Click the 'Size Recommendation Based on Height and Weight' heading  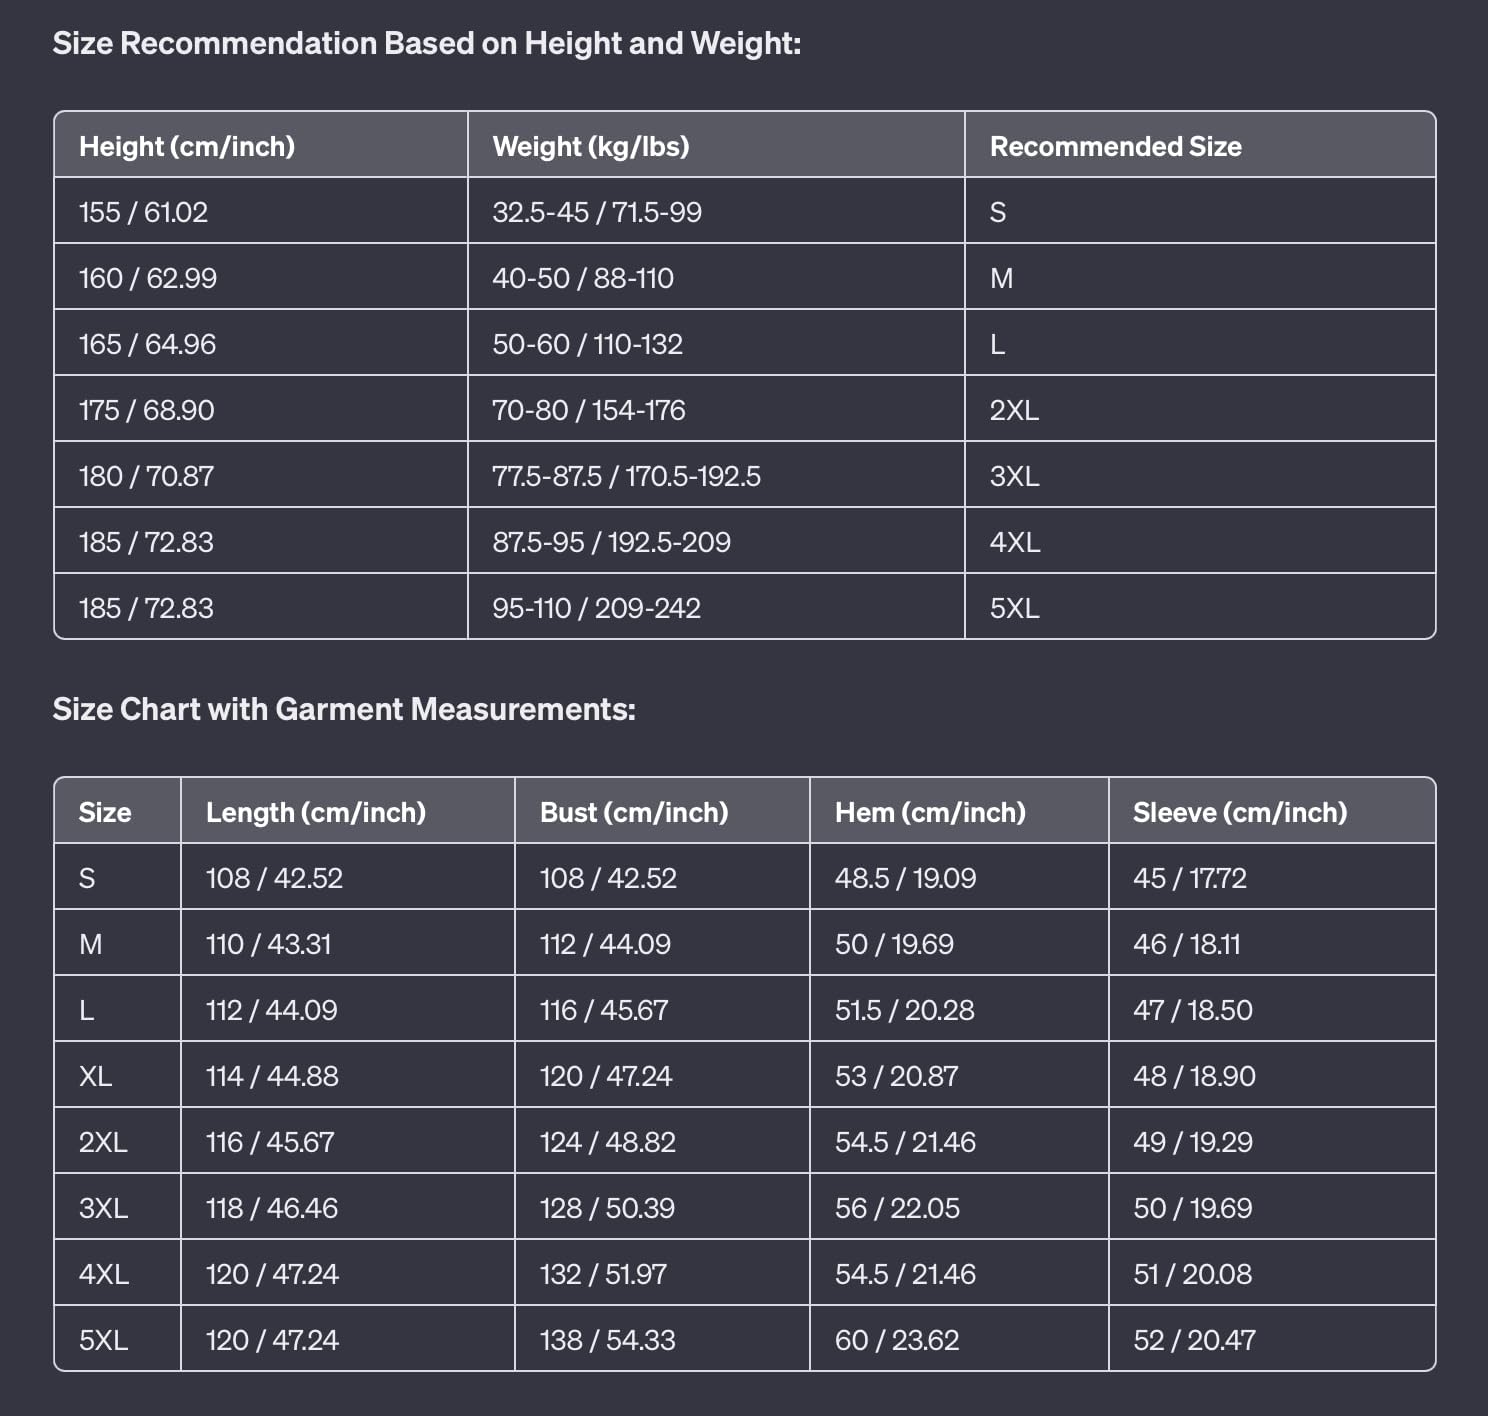click(x=427, y=43)
